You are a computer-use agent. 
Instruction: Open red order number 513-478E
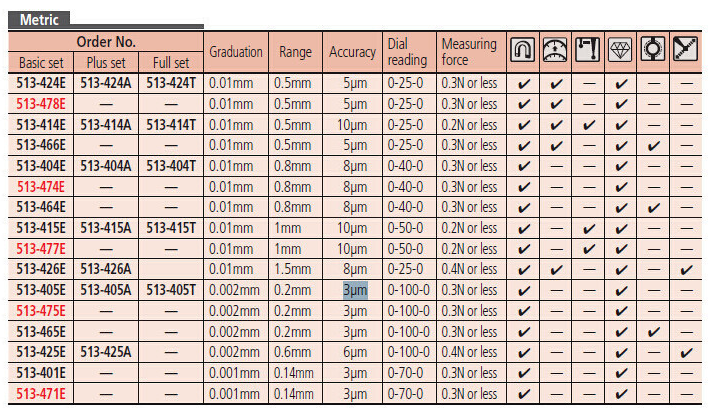tap(41, 104)
